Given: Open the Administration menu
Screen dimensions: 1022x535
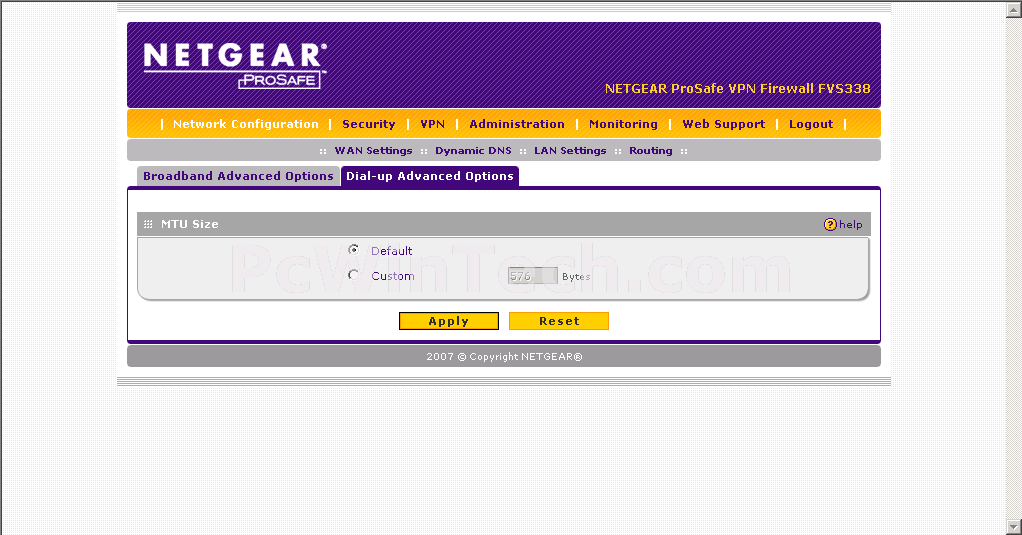Looking at the screenshot, I should click(x=517, y=124).
